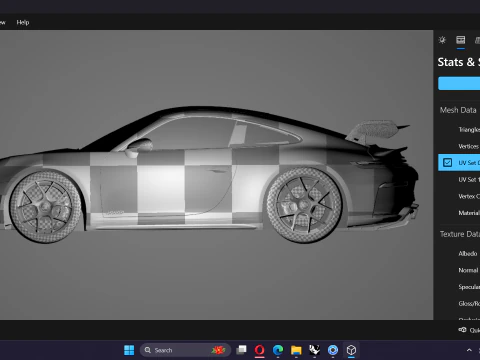The height and width of the screenshot is (360, 480).
Task: Open Microsoft Edge from the taskbar
Action: [x=278, y=350]
